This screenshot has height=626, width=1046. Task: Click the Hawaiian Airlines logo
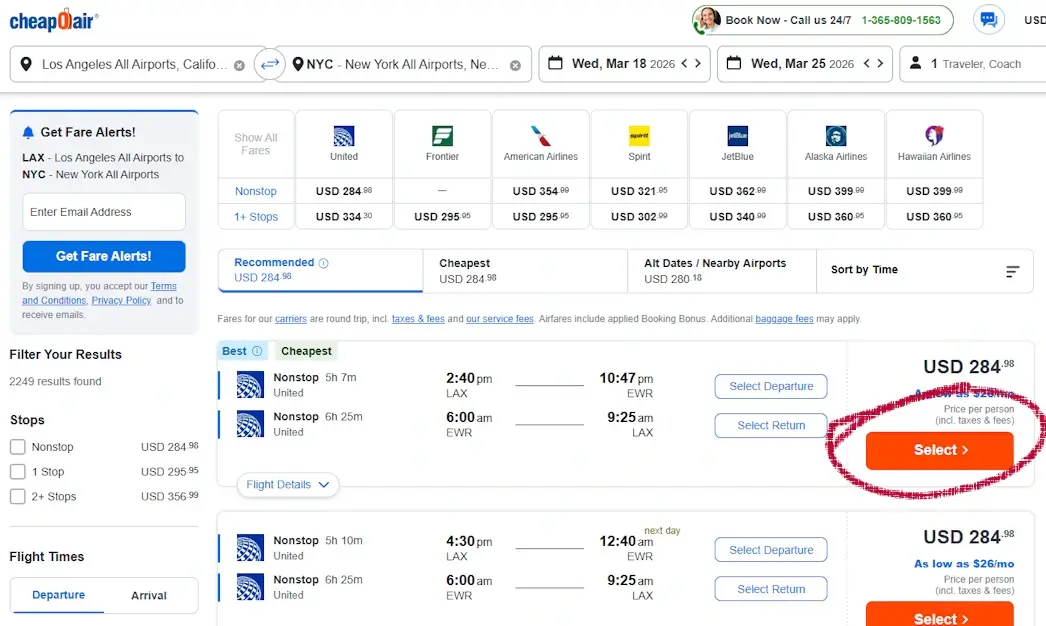point(934,136)
